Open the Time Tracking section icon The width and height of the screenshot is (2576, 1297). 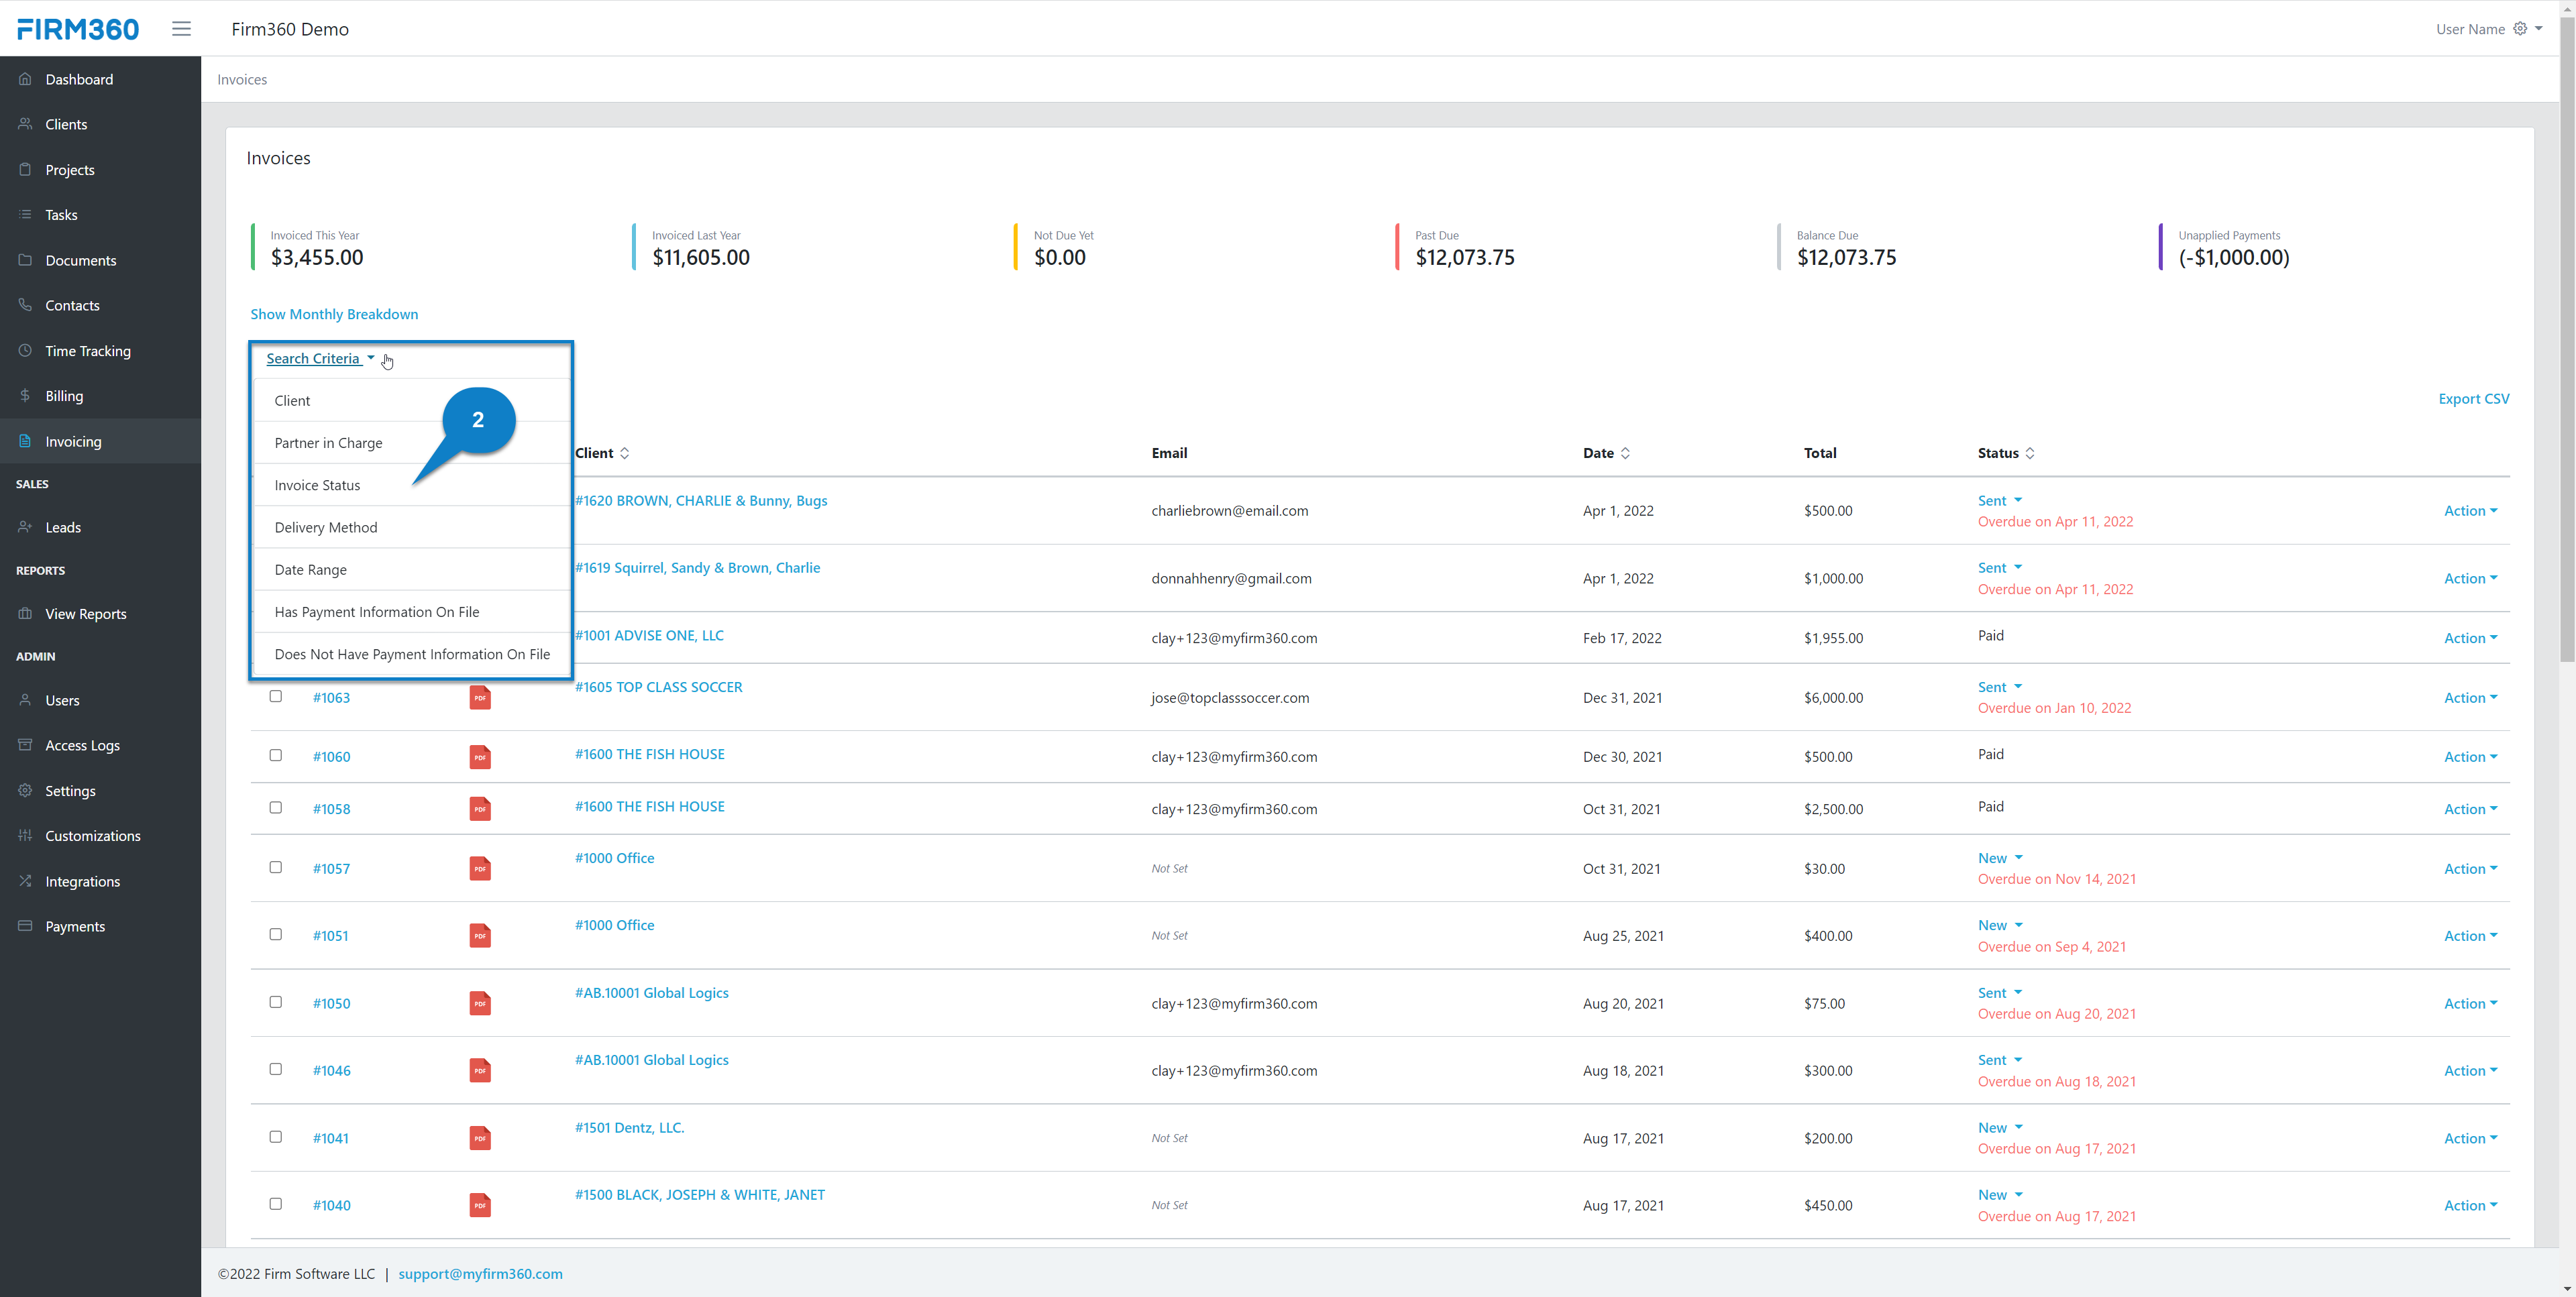click(25, 350)
